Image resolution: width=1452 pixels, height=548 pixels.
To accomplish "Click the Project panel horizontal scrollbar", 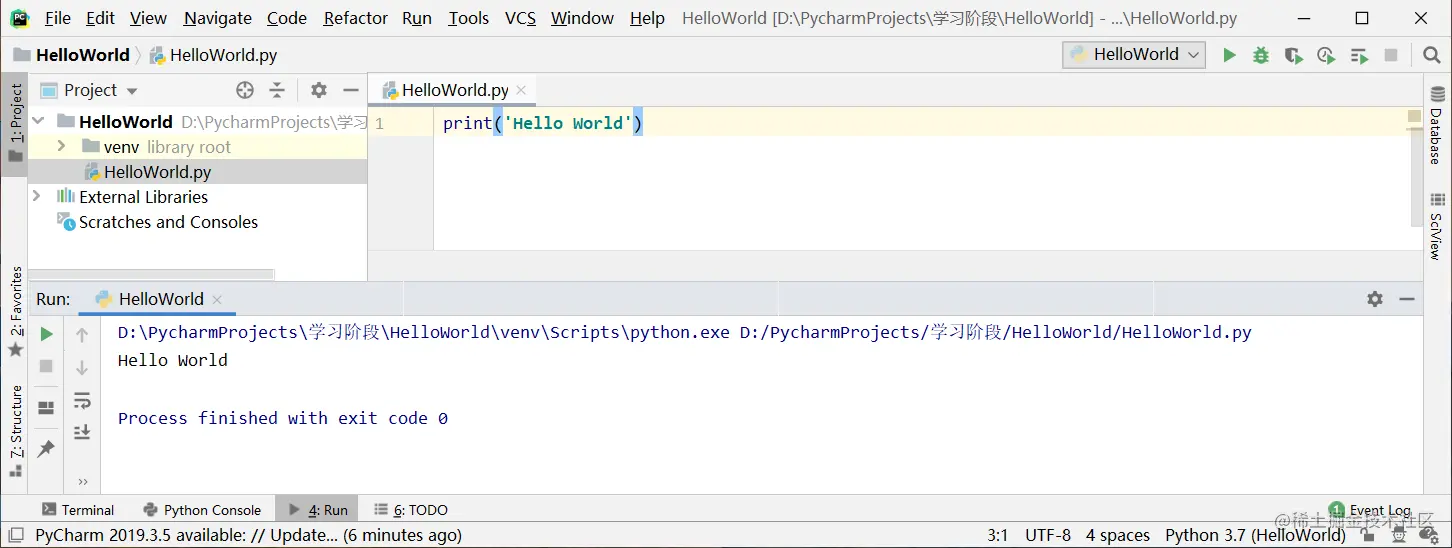I will pos(150,273).
